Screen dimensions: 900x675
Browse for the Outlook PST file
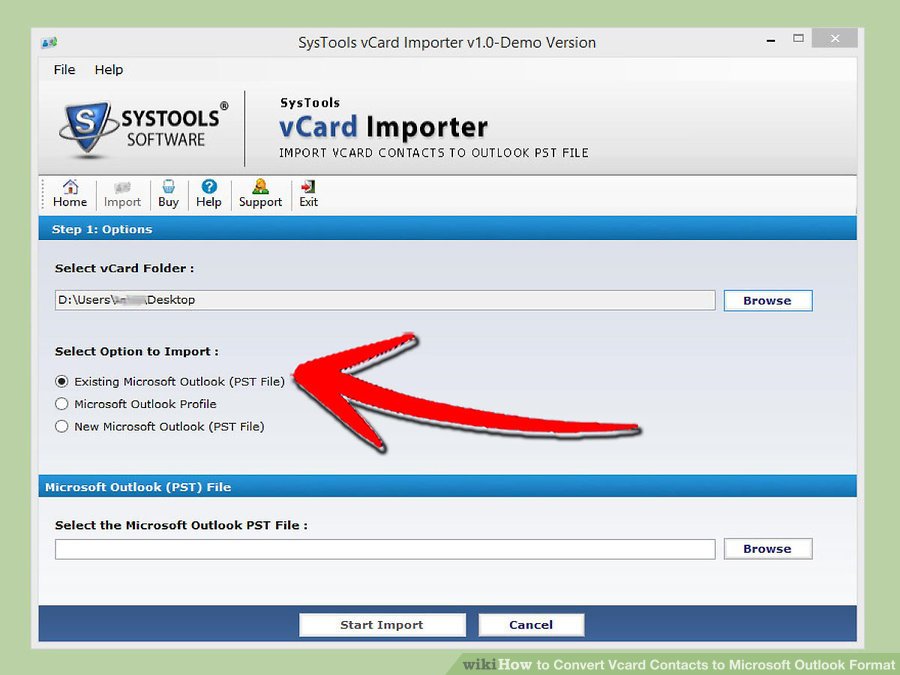[x=767, y=549]
